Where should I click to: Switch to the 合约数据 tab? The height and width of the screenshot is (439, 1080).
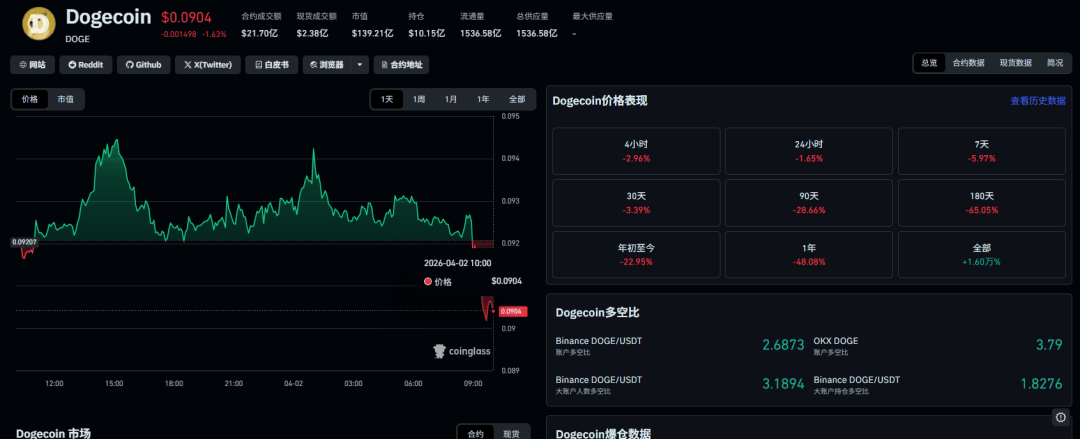tap(968, 63)
